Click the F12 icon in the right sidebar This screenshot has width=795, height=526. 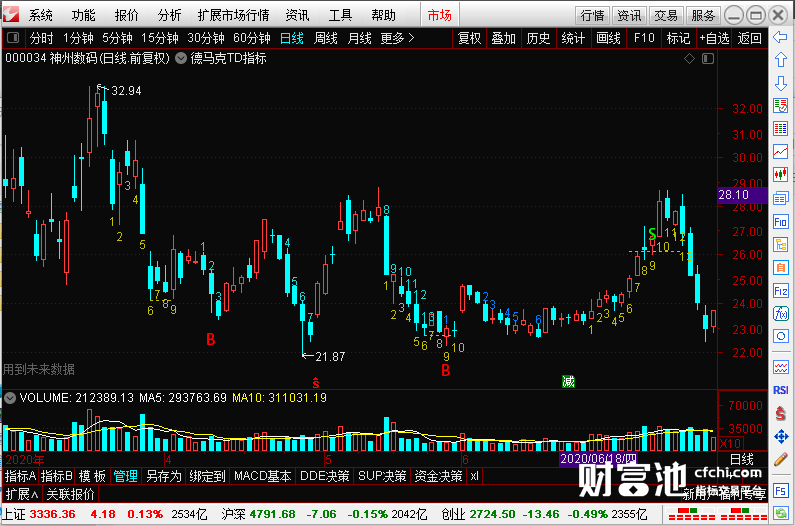[x=780, y=291]
